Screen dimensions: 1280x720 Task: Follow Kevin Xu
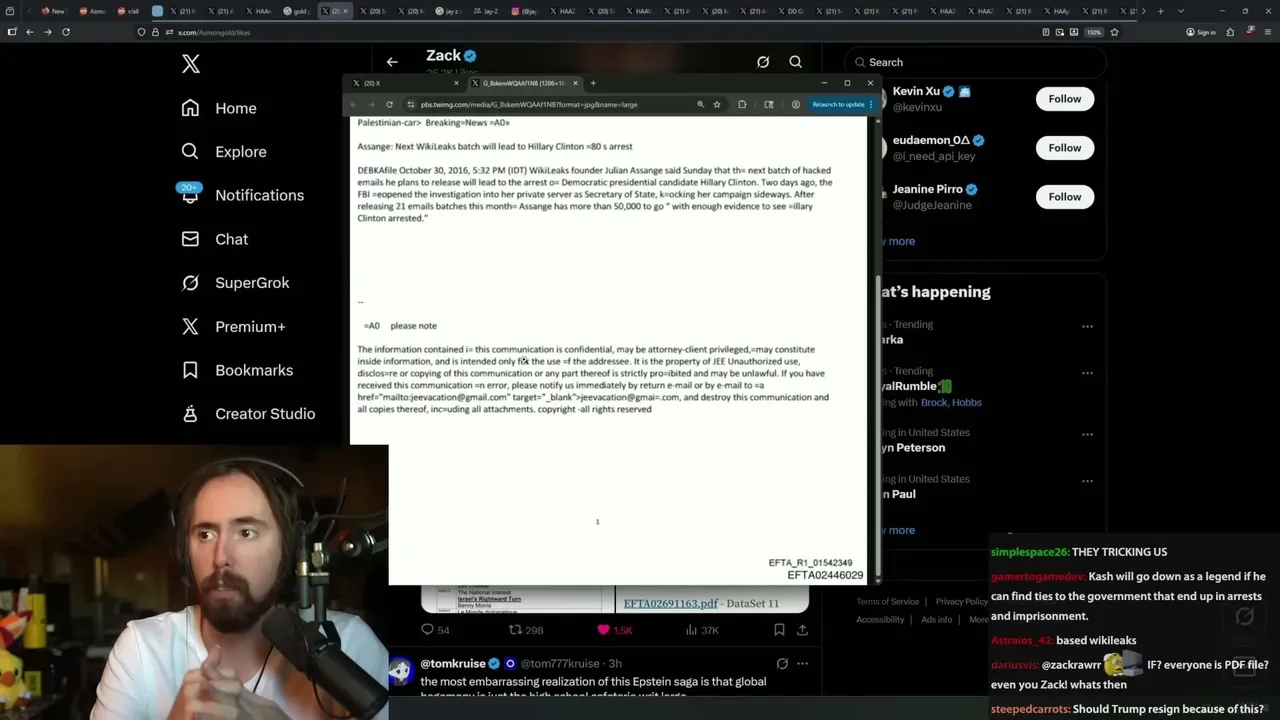[1064, 99]
